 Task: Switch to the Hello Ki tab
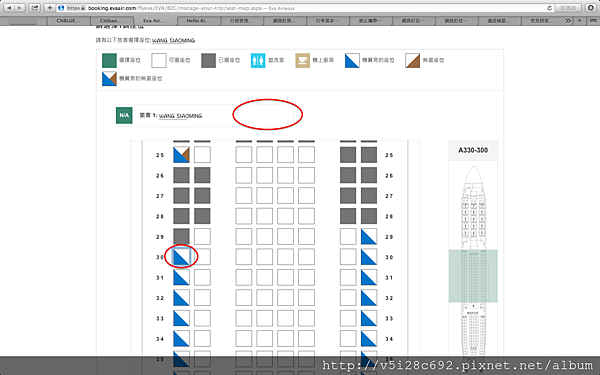(x=198, y=21)
